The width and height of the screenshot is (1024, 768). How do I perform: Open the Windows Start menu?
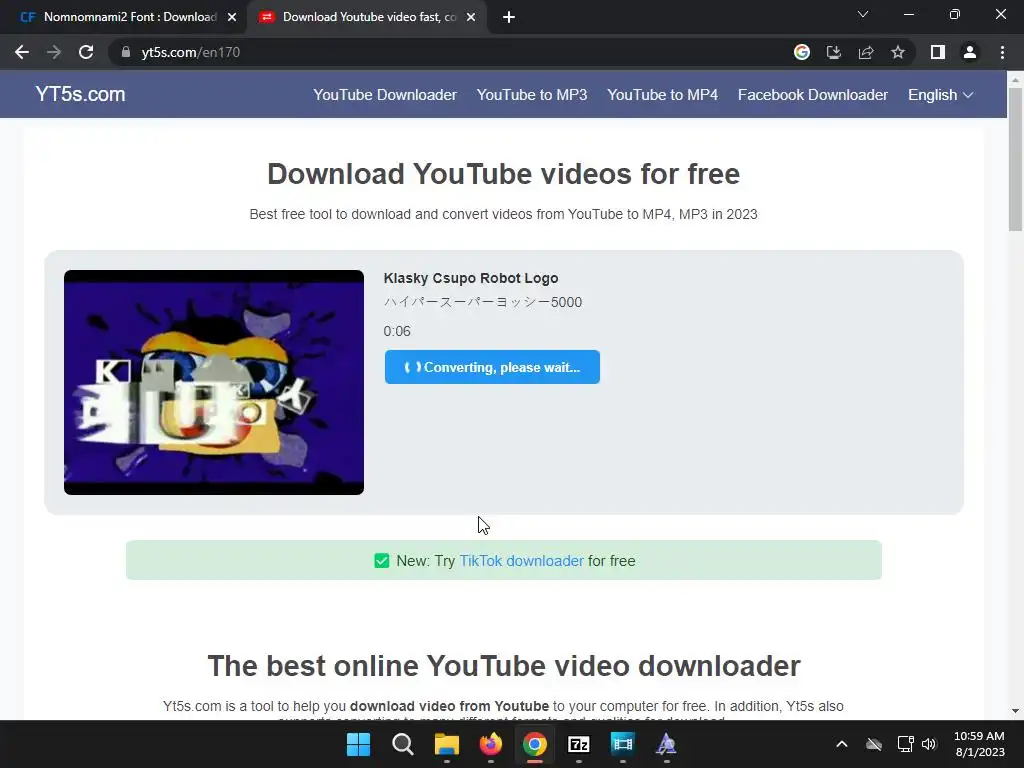coord(359,744)
